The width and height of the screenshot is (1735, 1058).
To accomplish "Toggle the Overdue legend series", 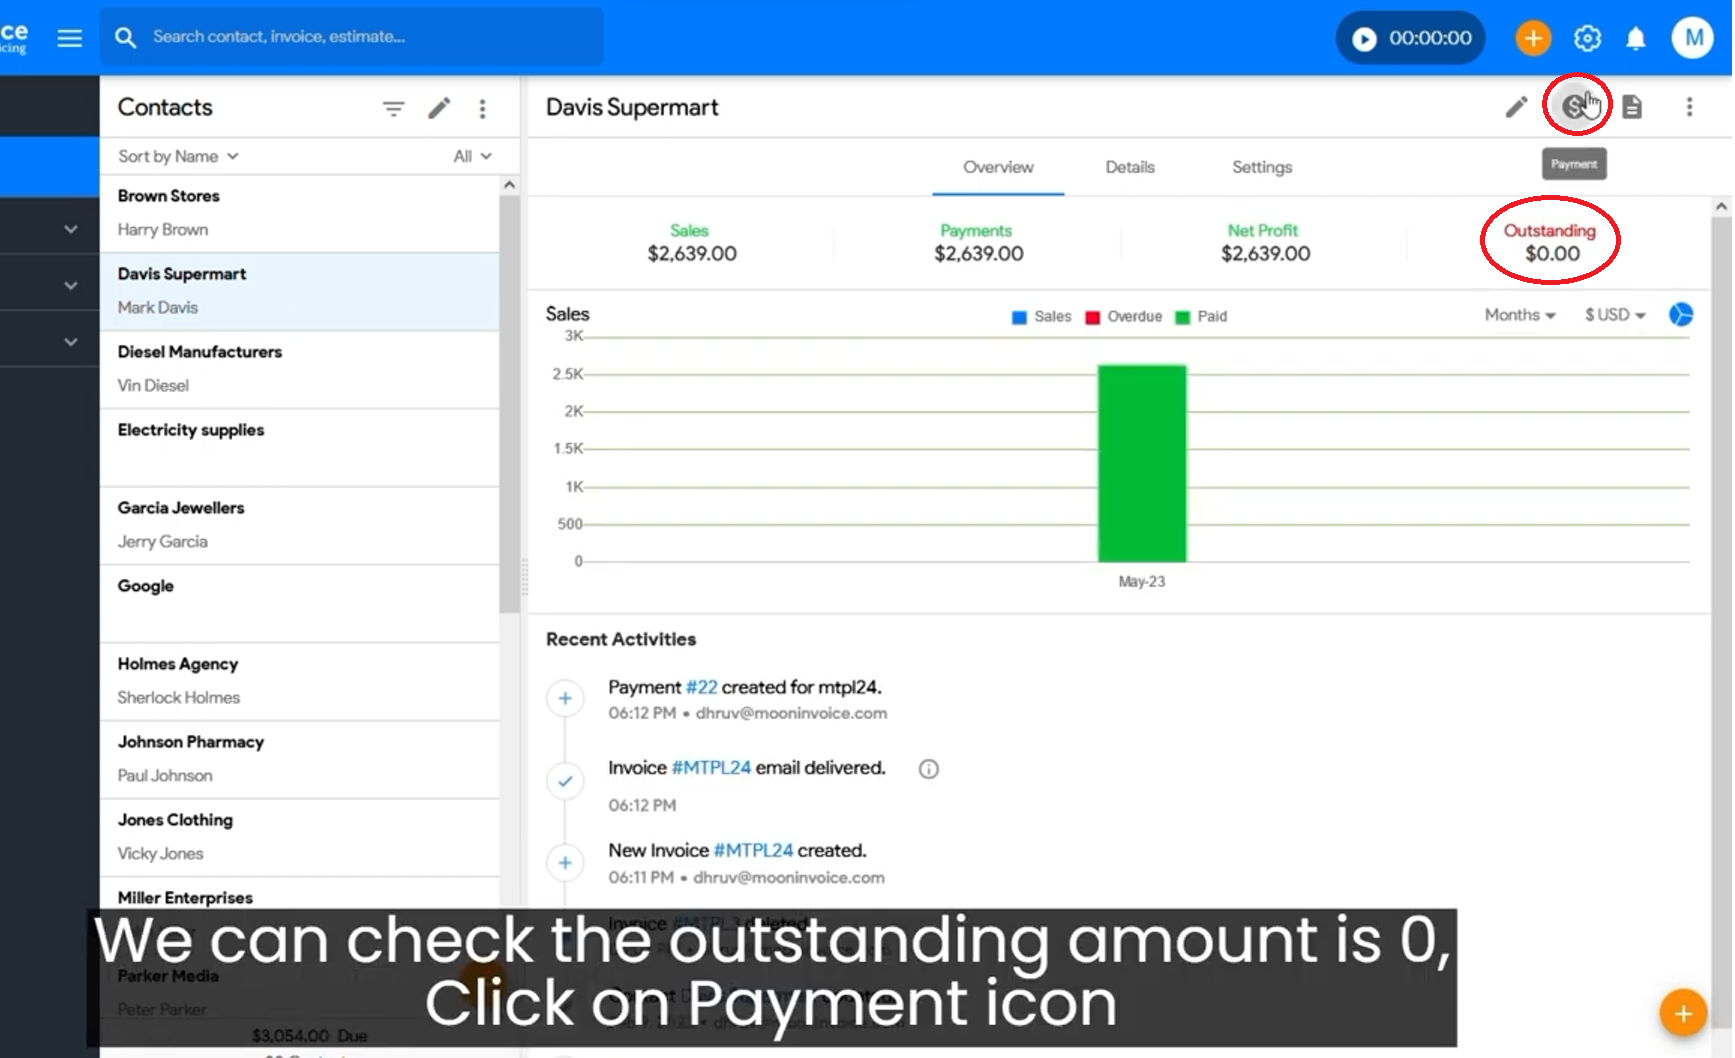I will (1124, 317).
